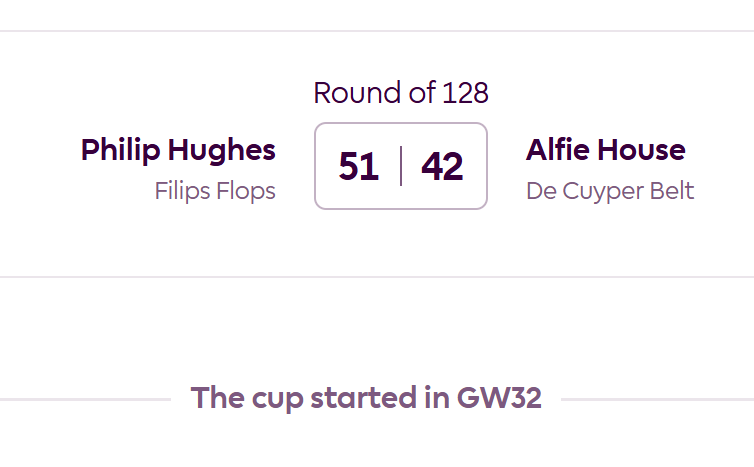The height and width of the screenshot is (467, 754).
Task: View the Filips Flops team
Action: point(215,191)
